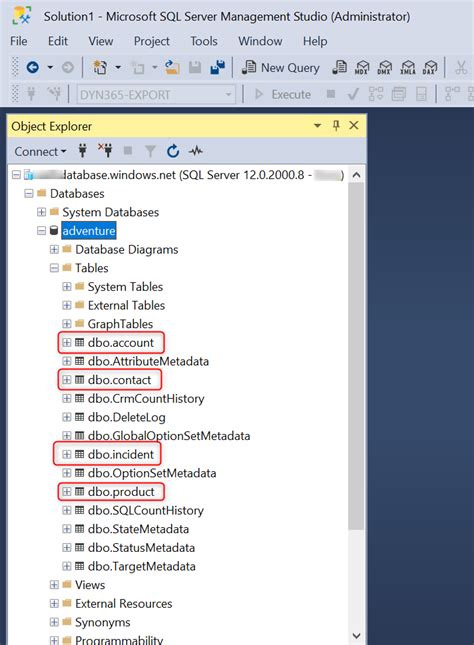Collapse the Tables folder

click(54, 268)
